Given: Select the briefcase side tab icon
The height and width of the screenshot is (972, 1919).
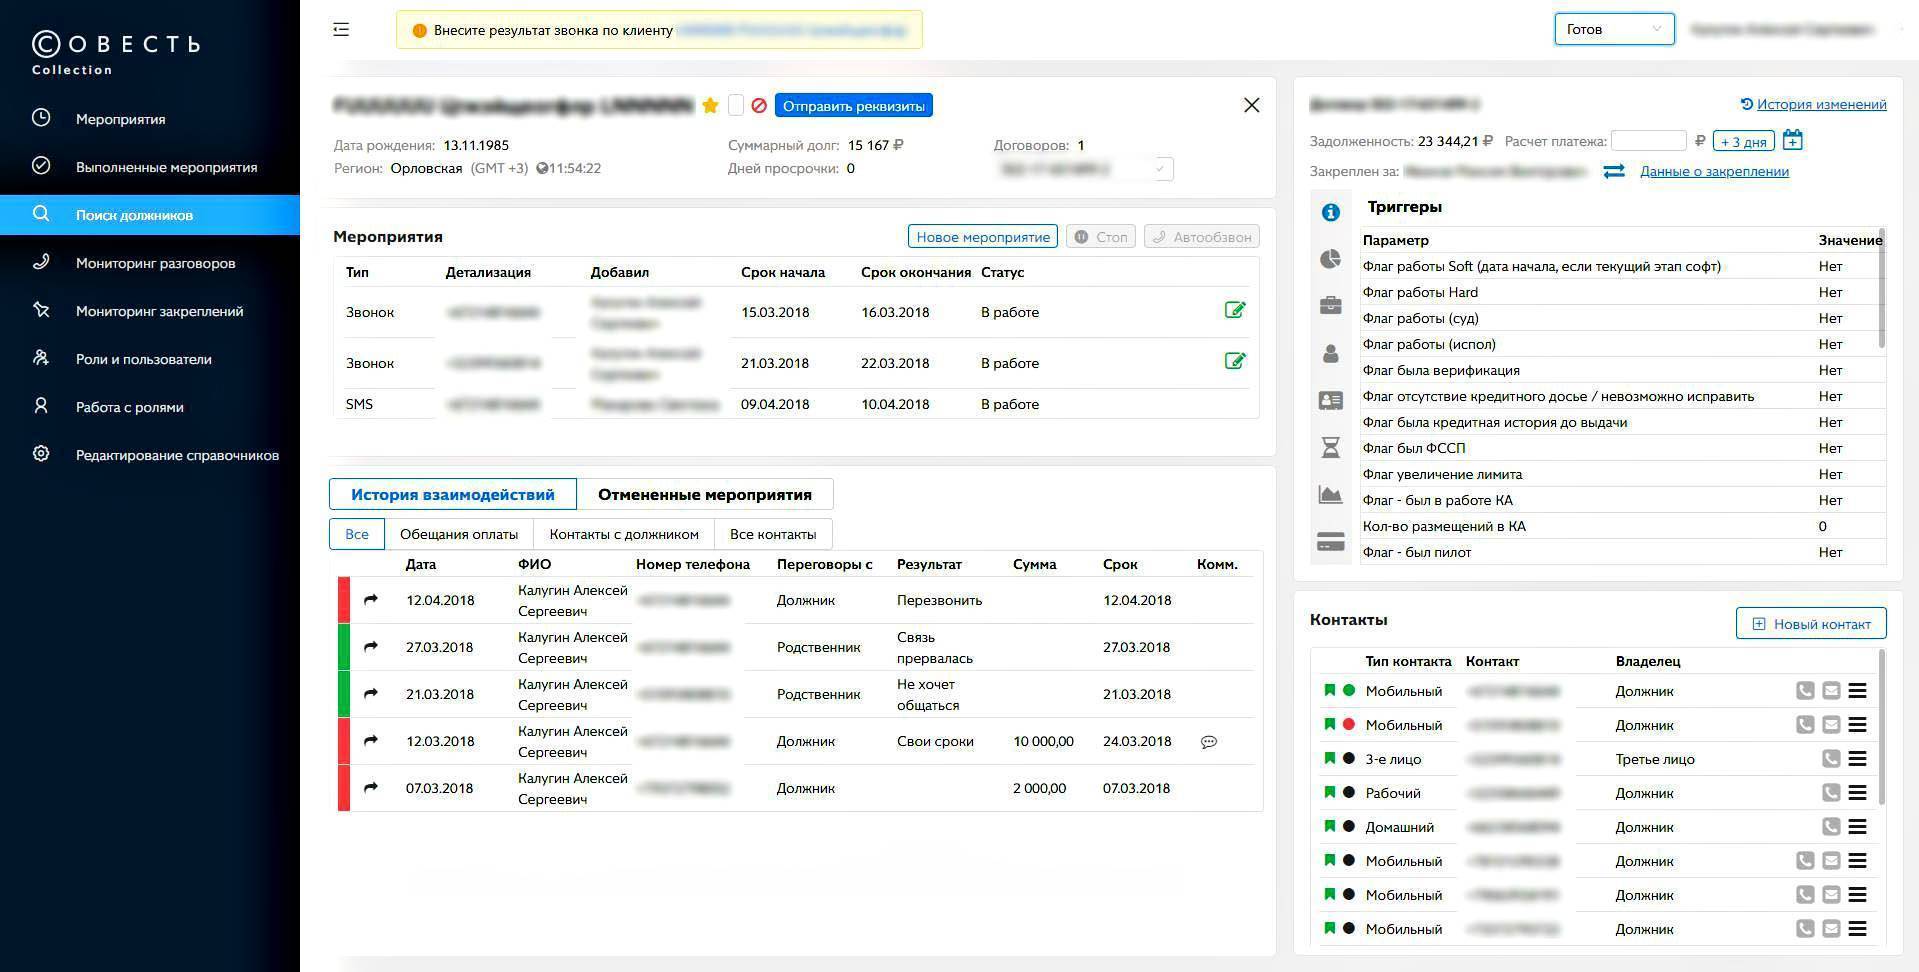Looking at the screenshot, I should (1331, 306).
